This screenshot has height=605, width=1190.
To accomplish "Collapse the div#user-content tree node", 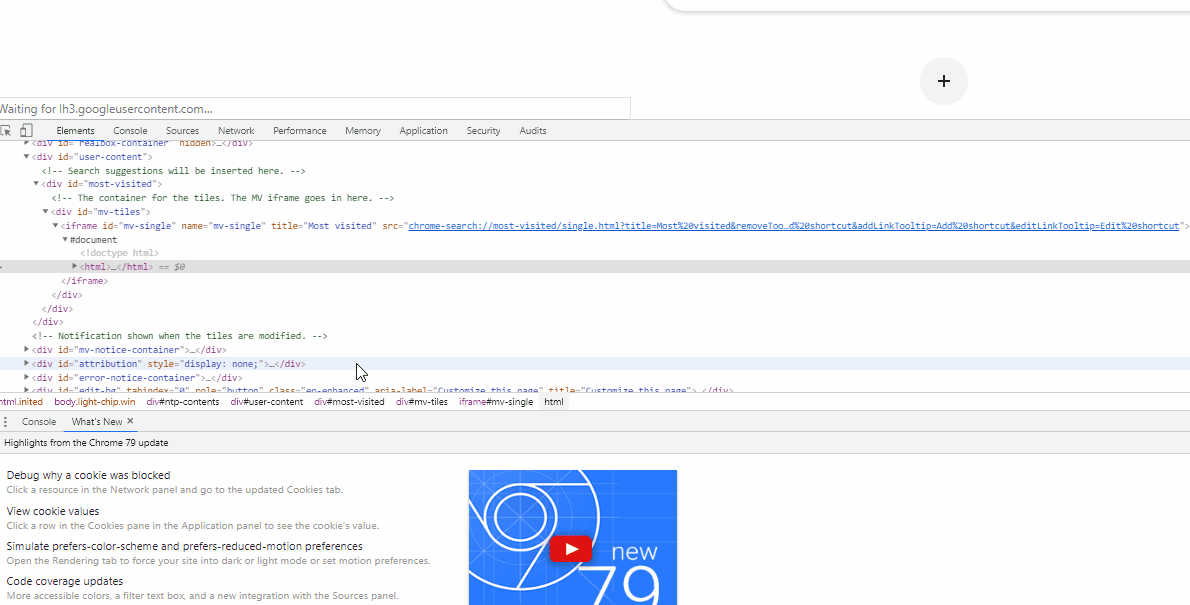I will (x=26, y=156).
